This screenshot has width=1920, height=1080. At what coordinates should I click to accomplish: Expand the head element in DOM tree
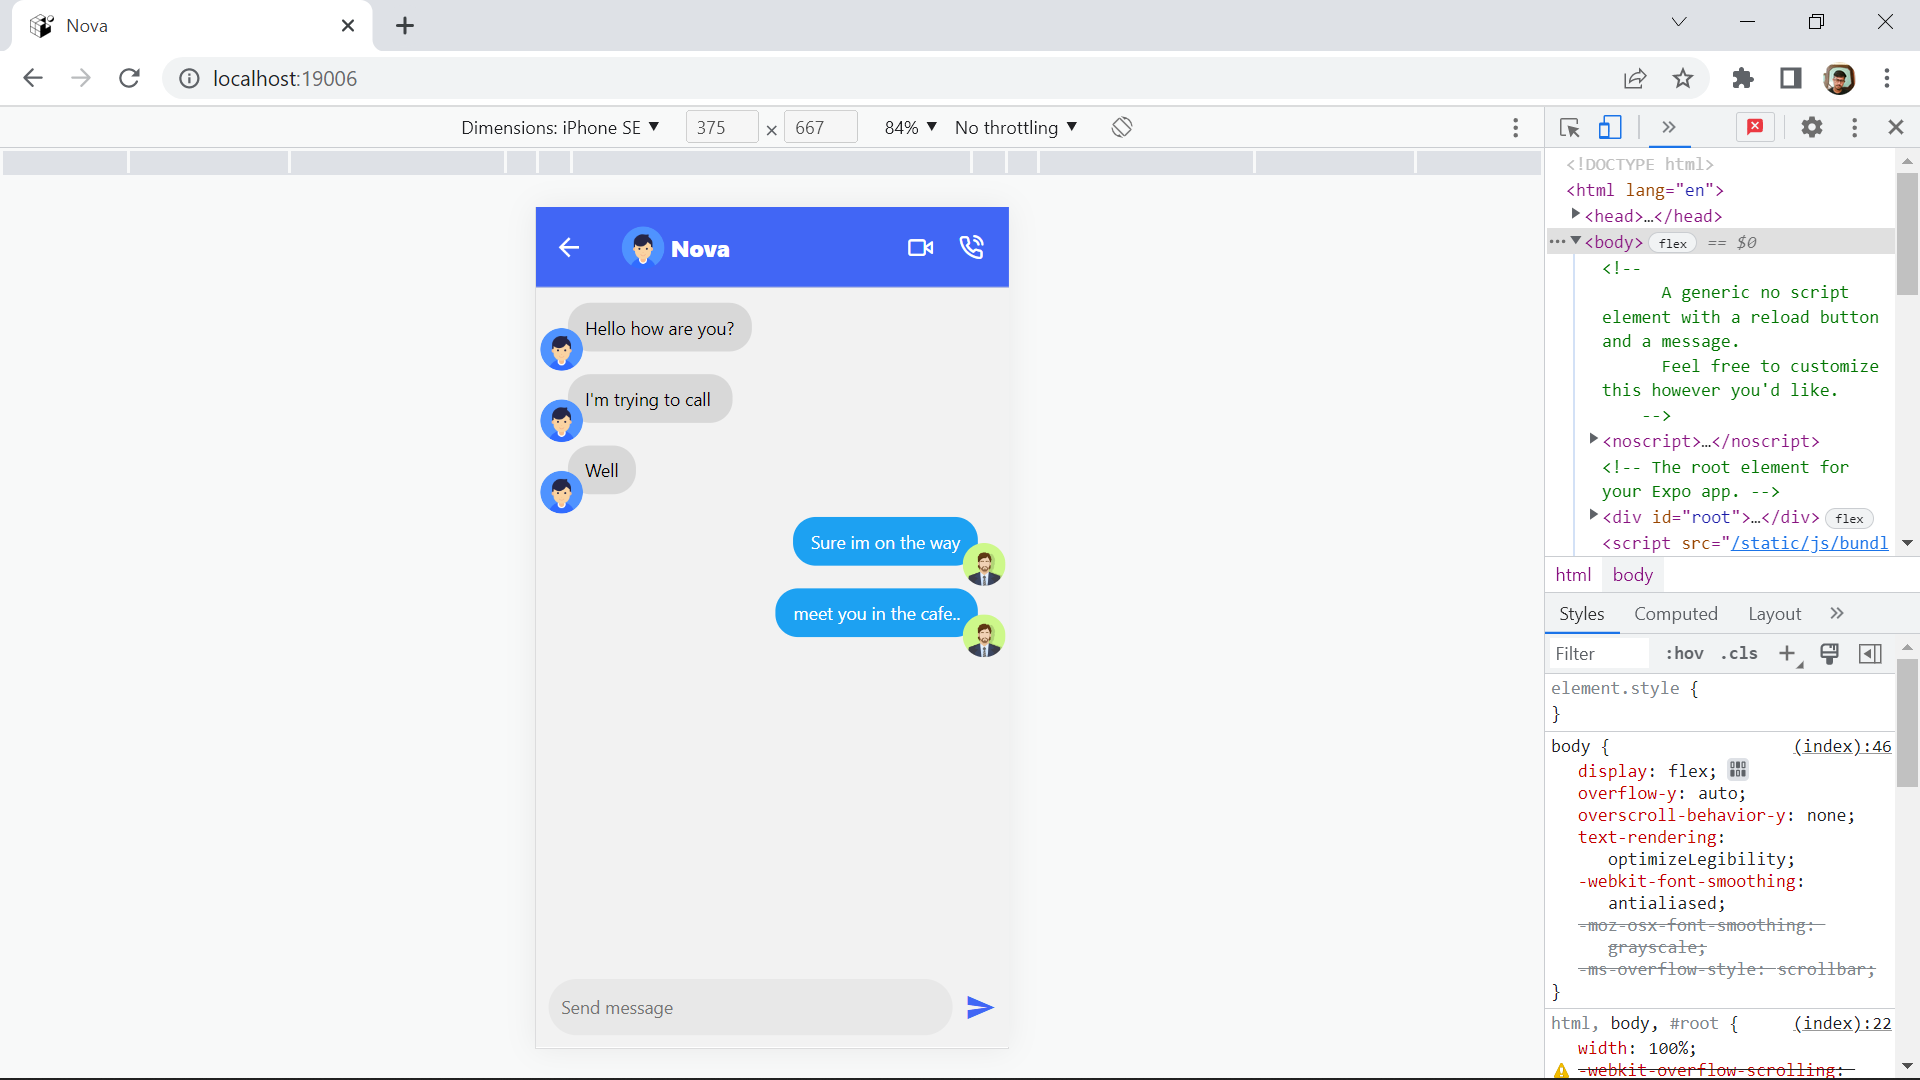point(1576,215)
